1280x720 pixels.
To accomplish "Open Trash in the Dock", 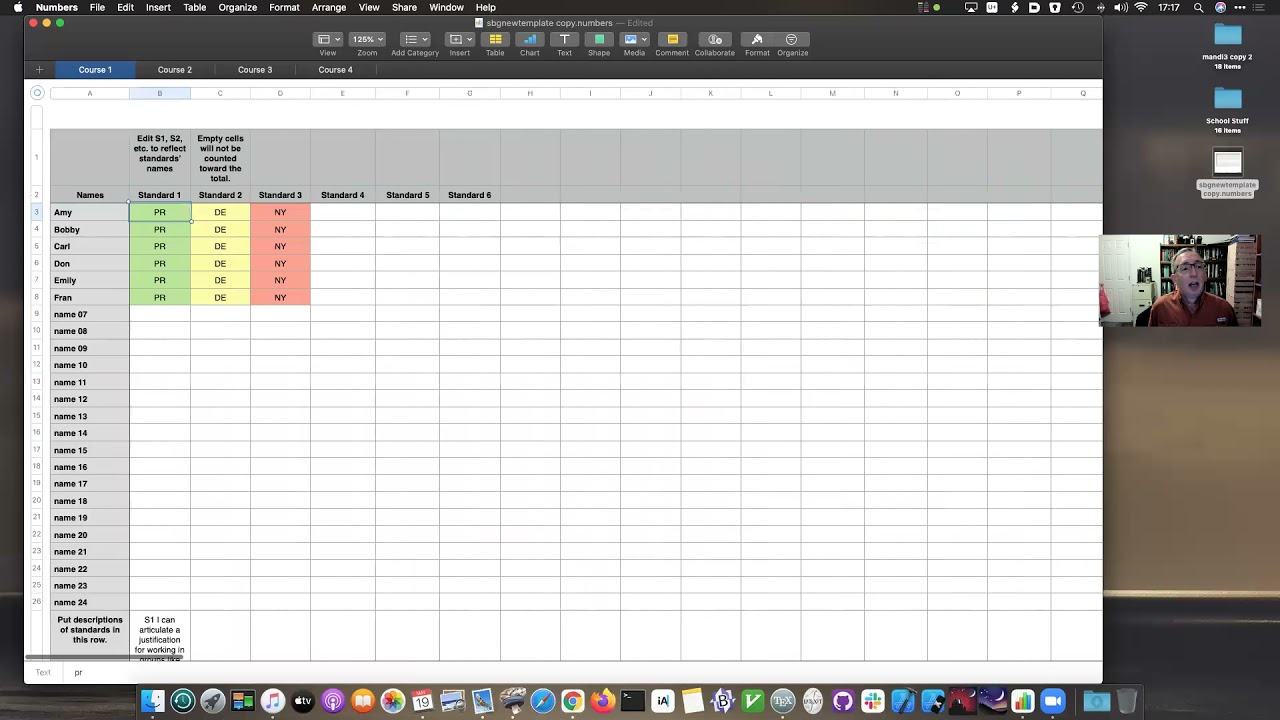I will pyautogui.click(x=1127, y=701).
